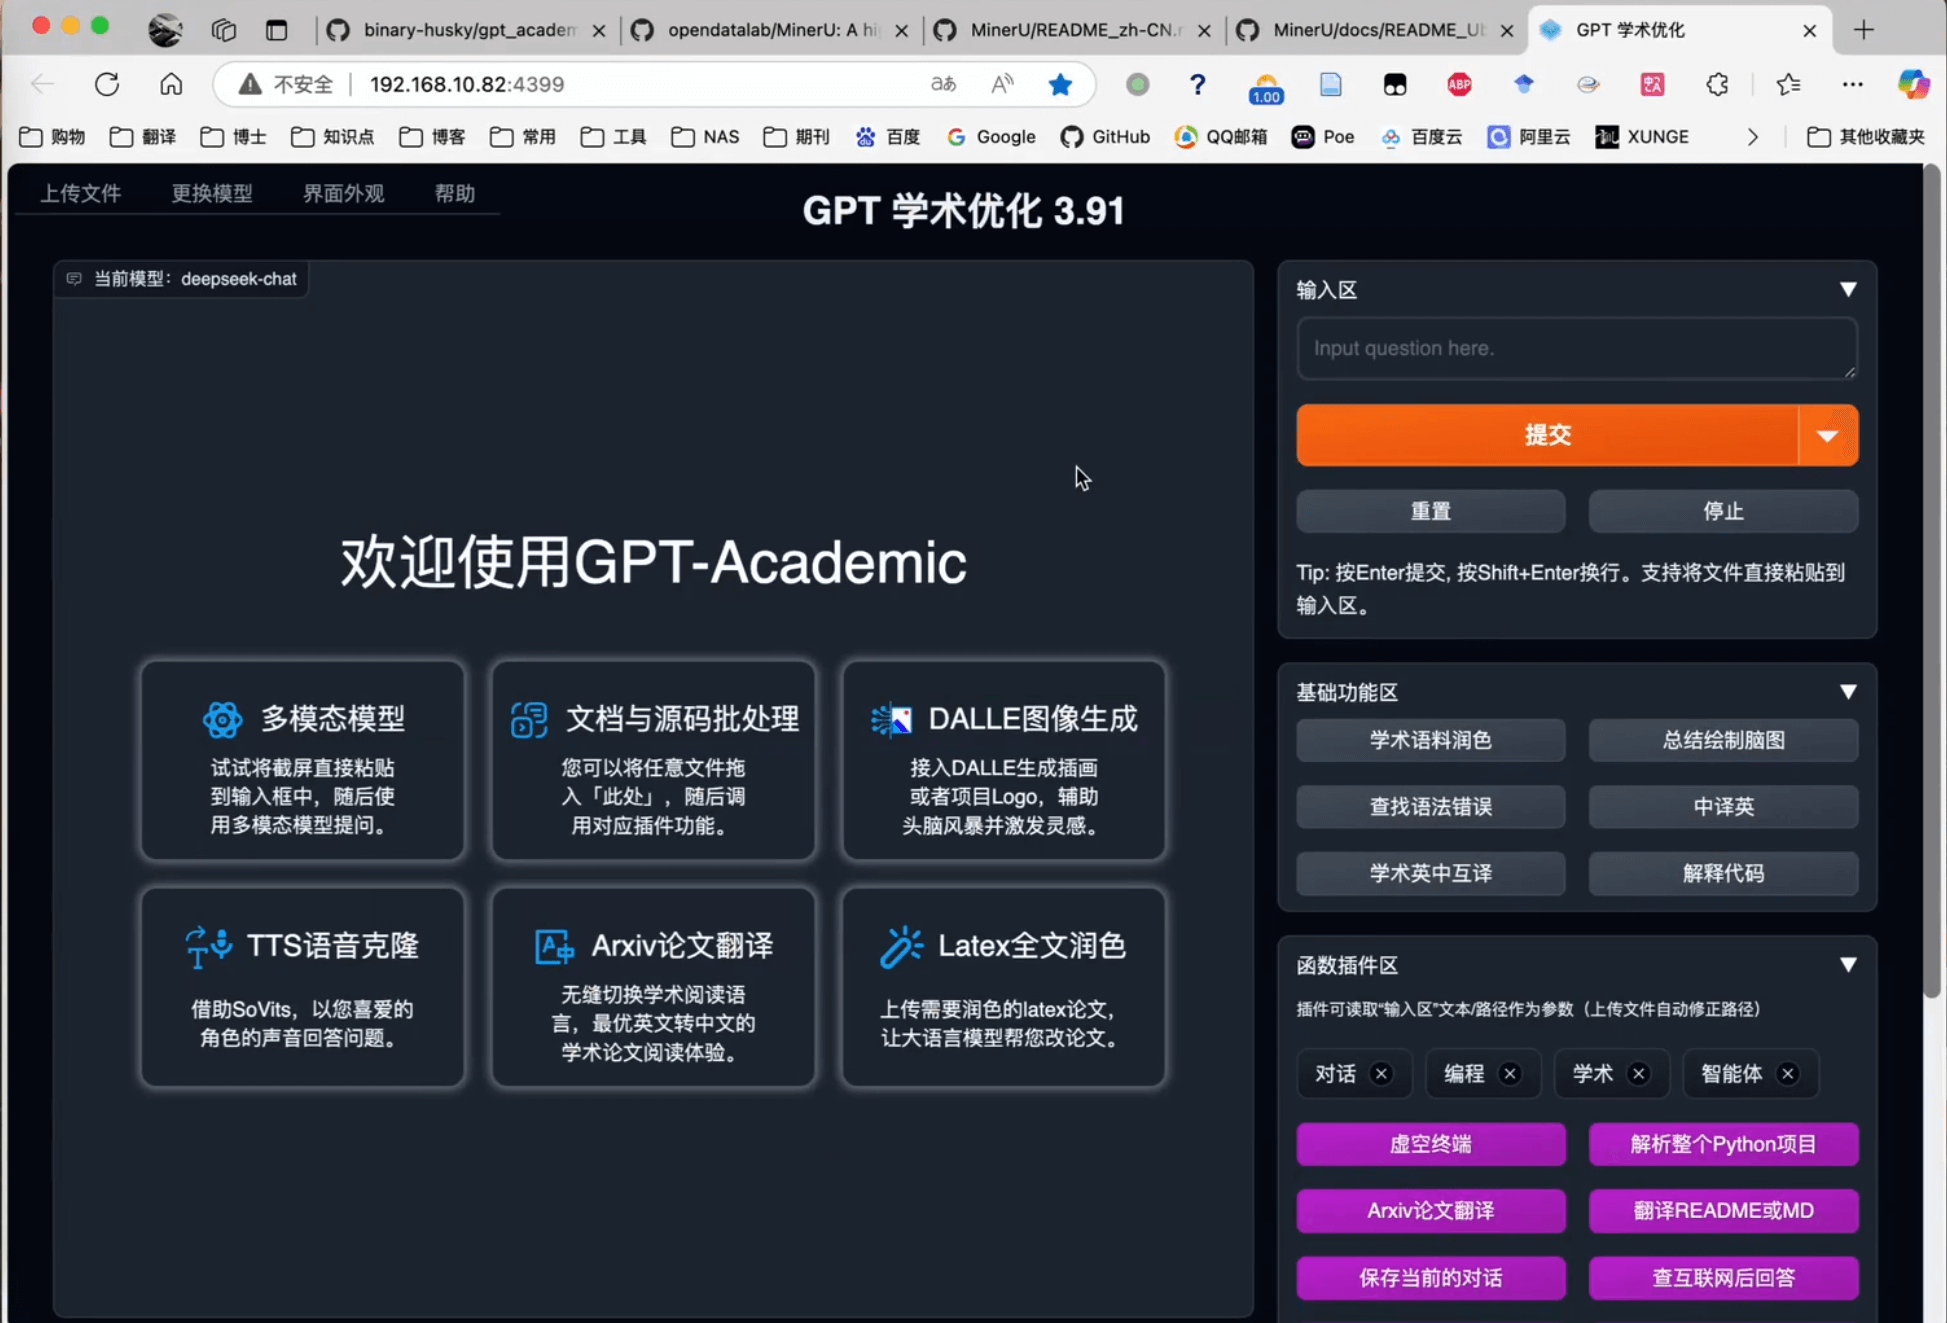Click the 解析整个Python项目 button
This screenshot has width=1947, height=1323.
(x=1723, y=1144)
